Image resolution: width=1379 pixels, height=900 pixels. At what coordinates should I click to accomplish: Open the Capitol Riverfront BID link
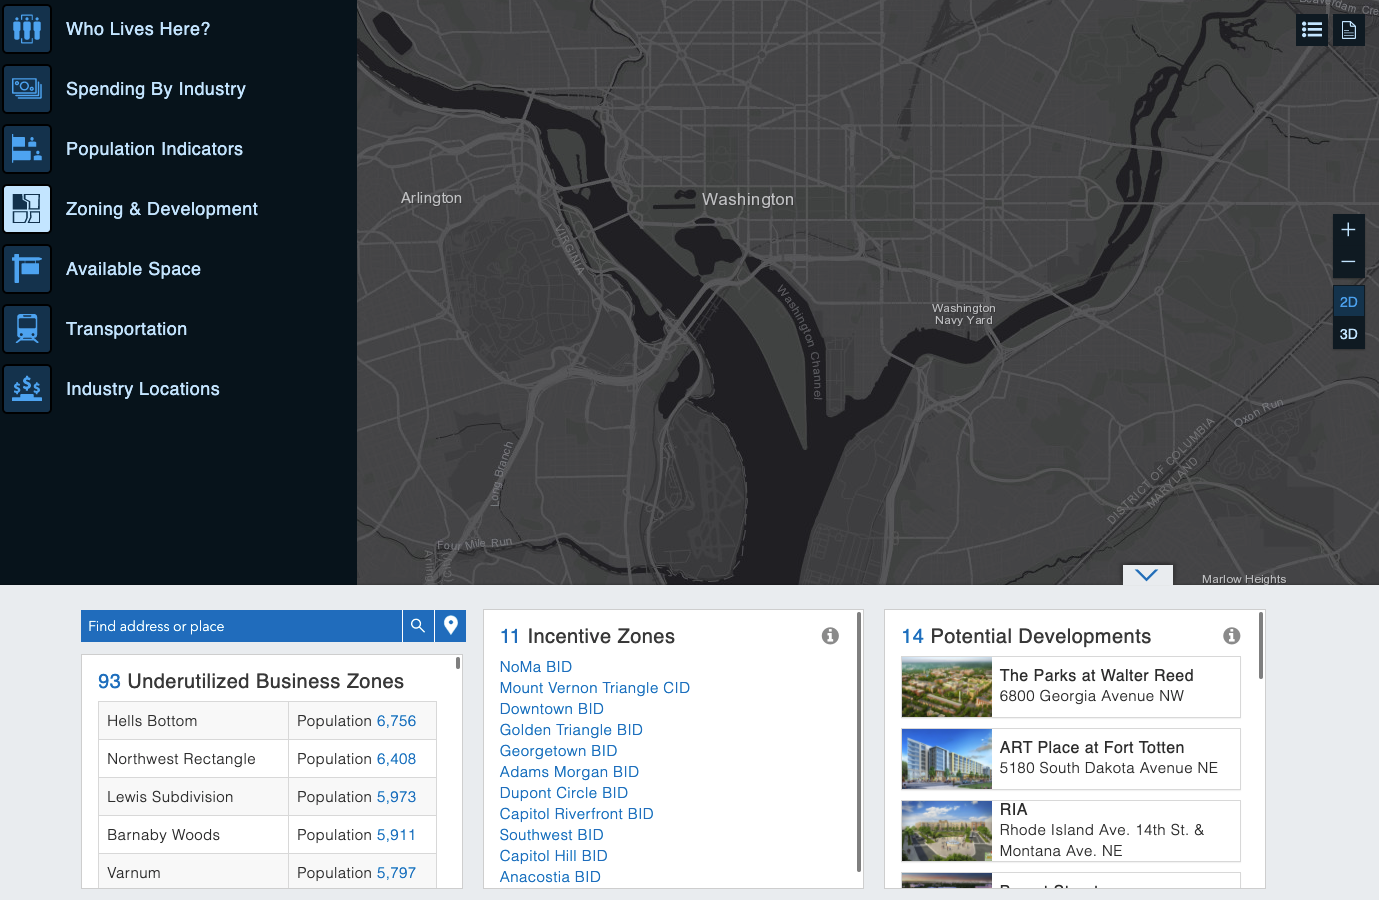pyautogui.click(x=577, y=814)
